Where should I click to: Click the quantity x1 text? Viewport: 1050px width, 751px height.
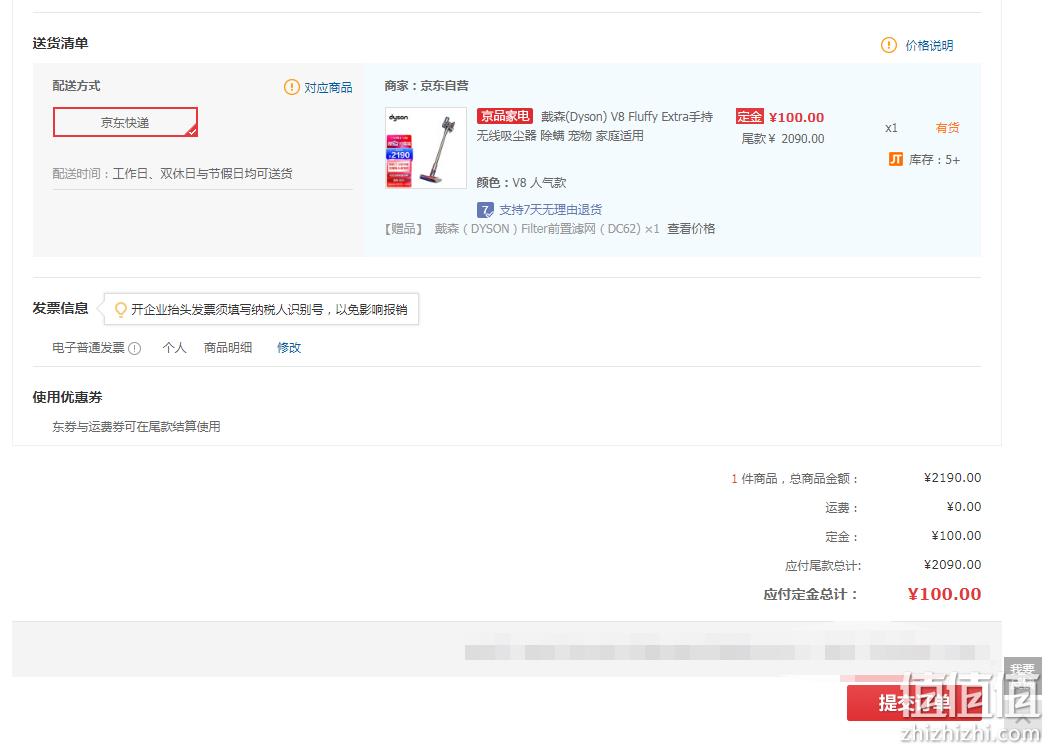[x=891, y=128]
